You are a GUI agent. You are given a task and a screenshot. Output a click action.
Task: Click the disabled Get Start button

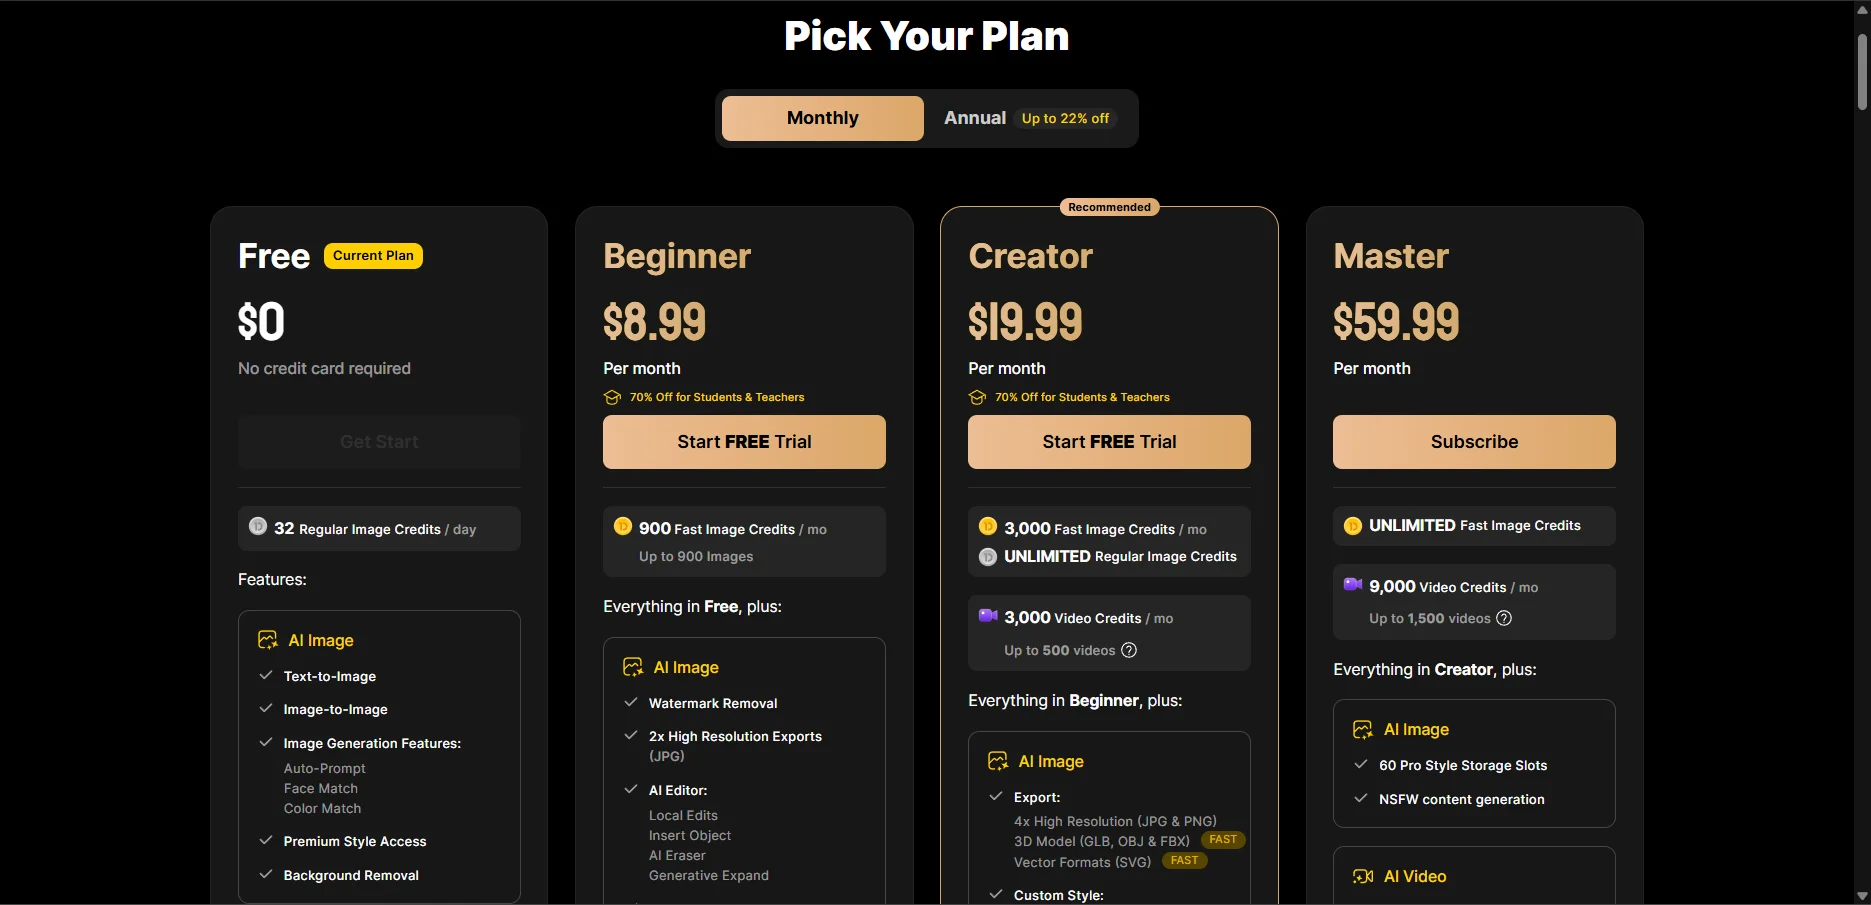pos(379,442)
